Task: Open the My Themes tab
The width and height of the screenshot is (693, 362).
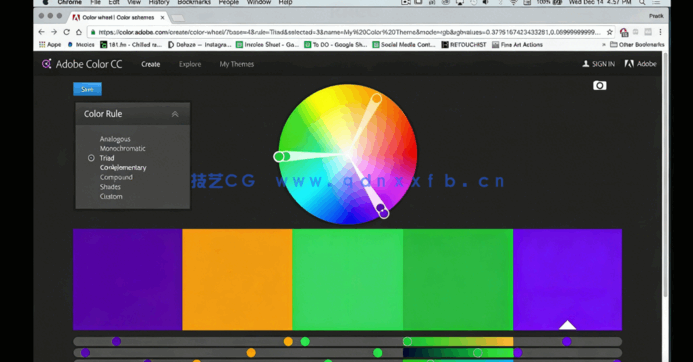Action: (x=237, y=64)
